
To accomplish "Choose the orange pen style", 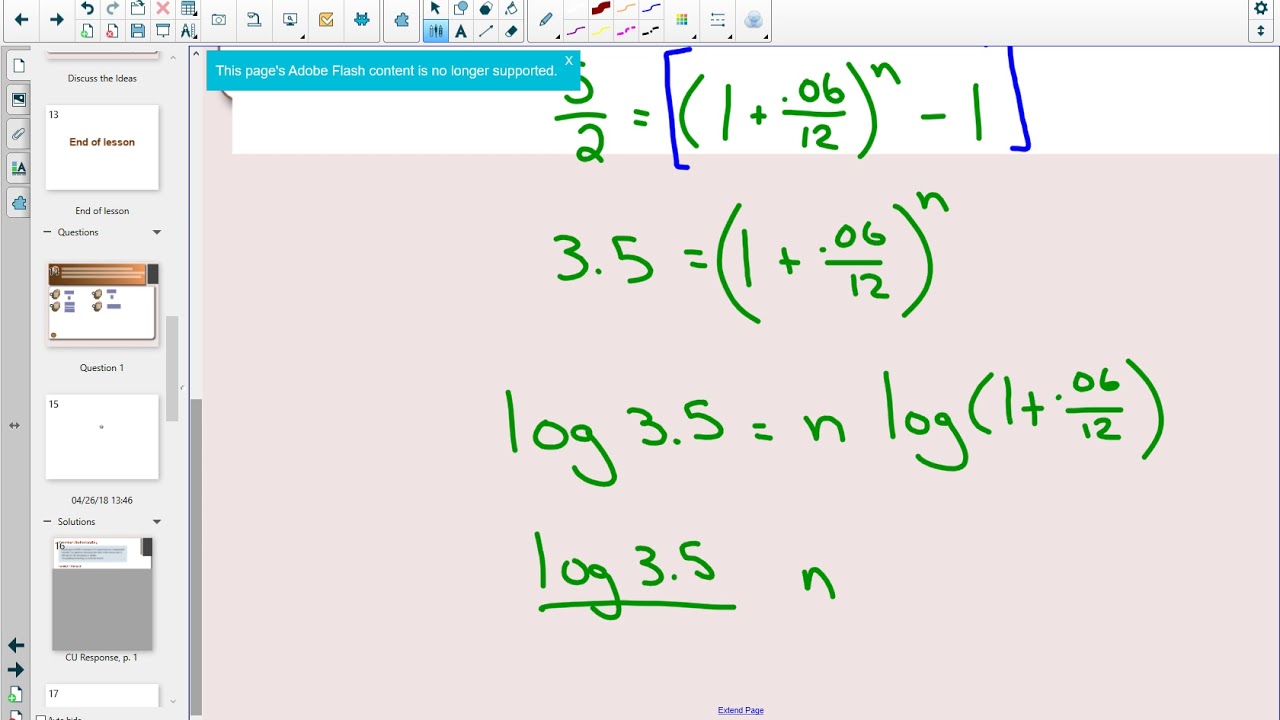I will [626, 8].
